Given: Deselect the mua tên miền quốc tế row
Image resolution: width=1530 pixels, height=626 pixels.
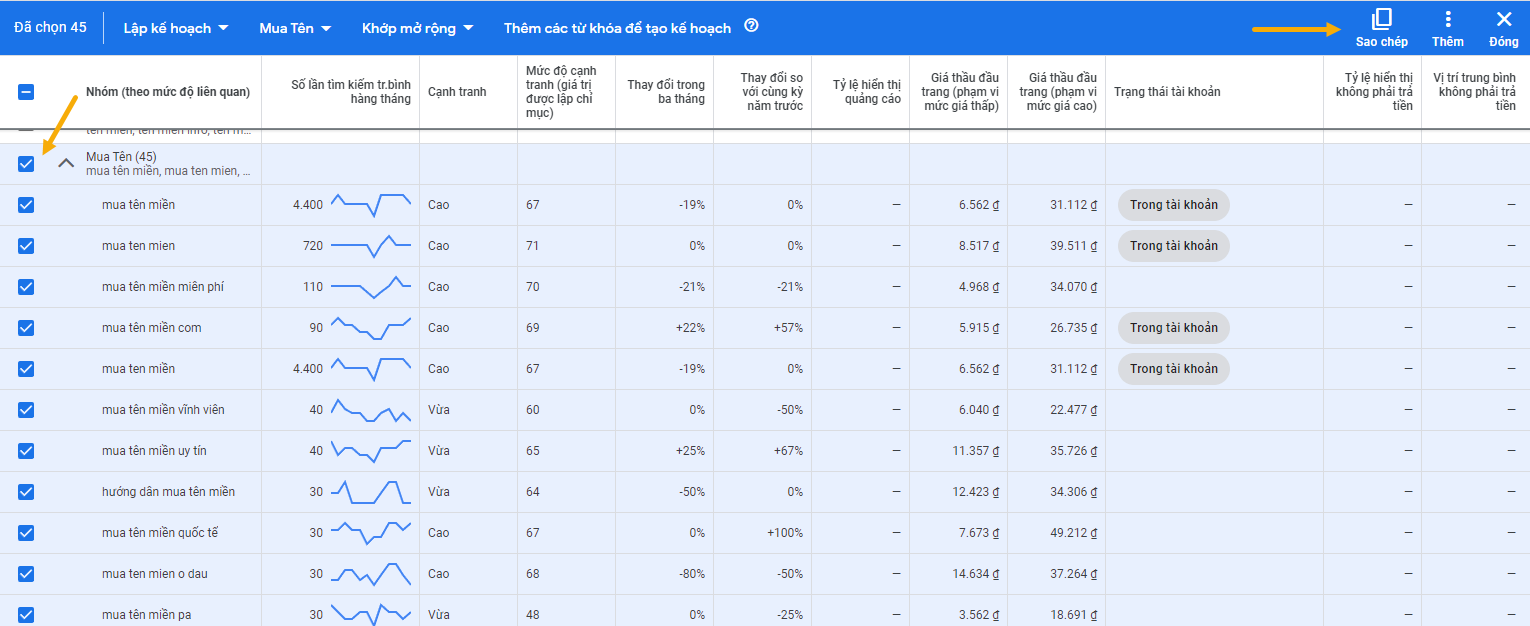Looking at the screenshot, I should coord(26,533).
